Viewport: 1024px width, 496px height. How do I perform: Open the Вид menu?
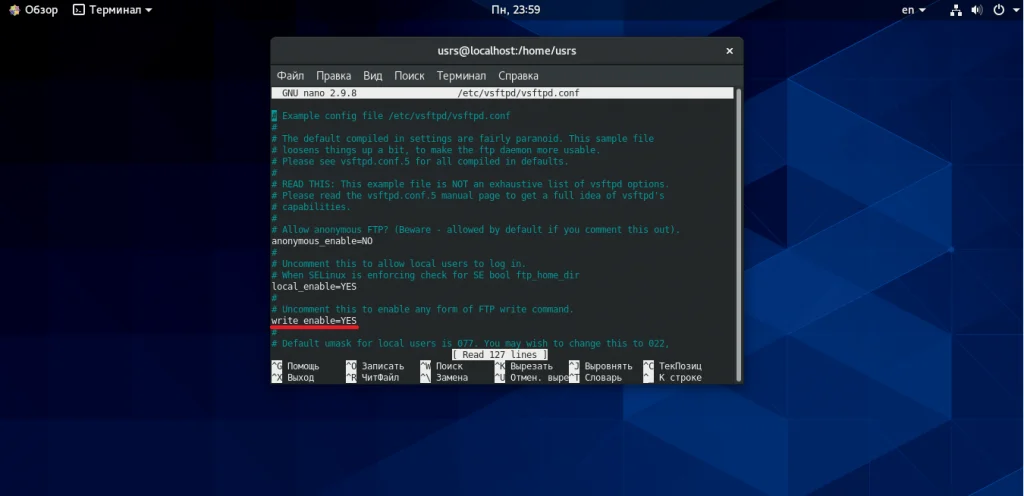pyautogui.click(x=372, y=76)
